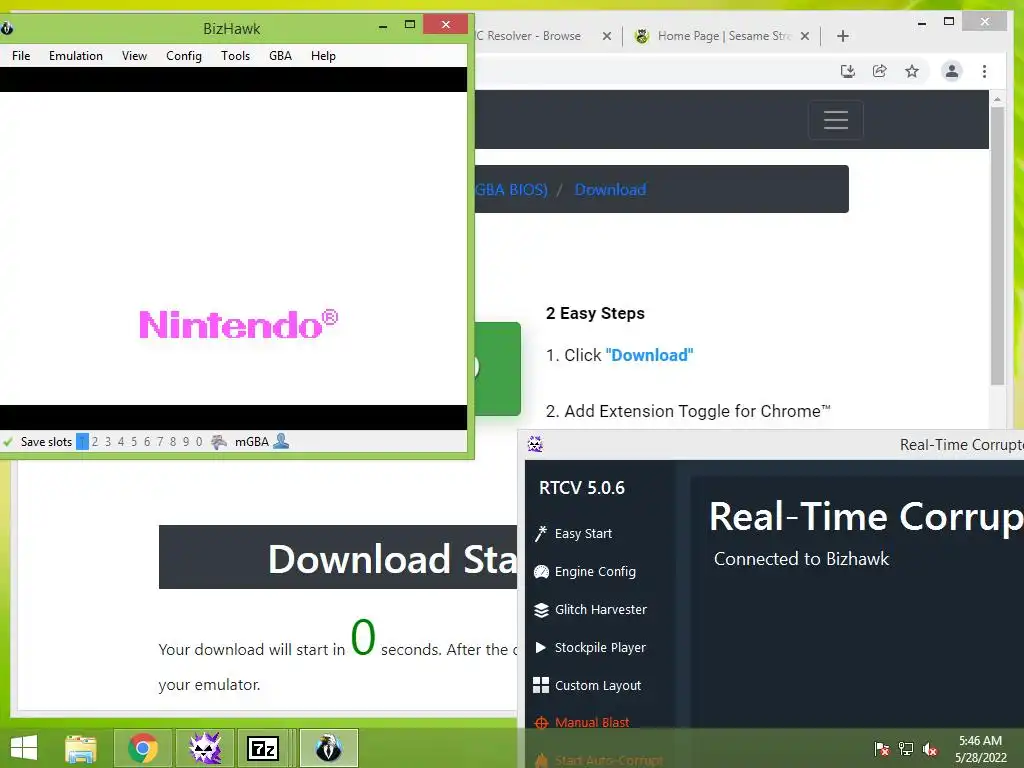
Task: Select save slot 4 in BizHawk status bar
Action: (x=121, y=441)
